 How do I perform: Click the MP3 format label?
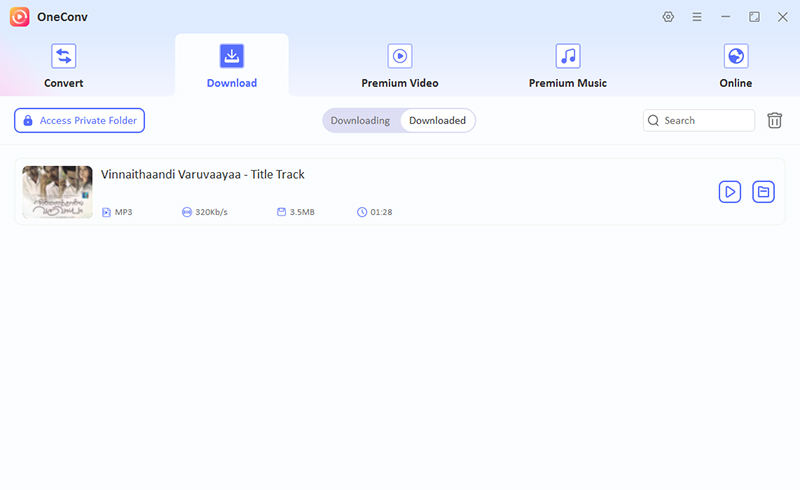123,212
